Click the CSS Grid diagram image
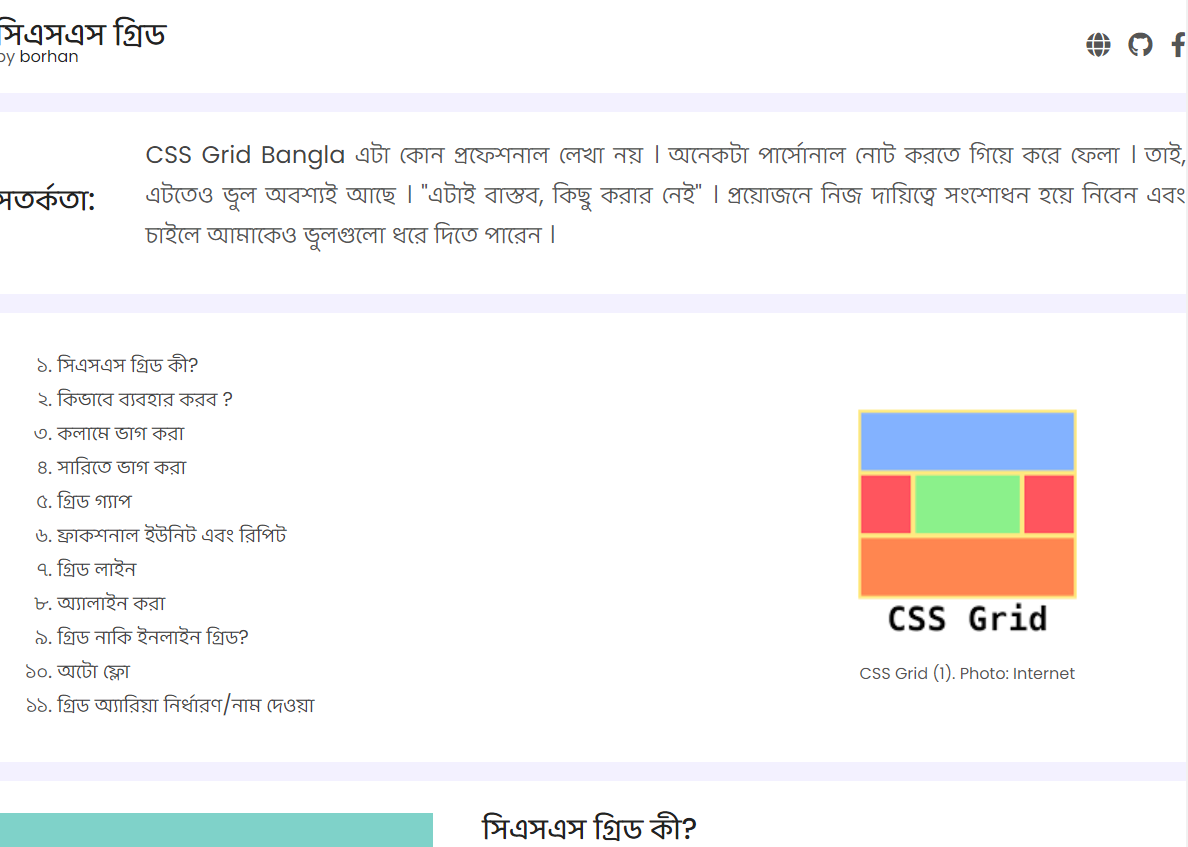This screenshot has width=1188, height=847. [968, 523]
